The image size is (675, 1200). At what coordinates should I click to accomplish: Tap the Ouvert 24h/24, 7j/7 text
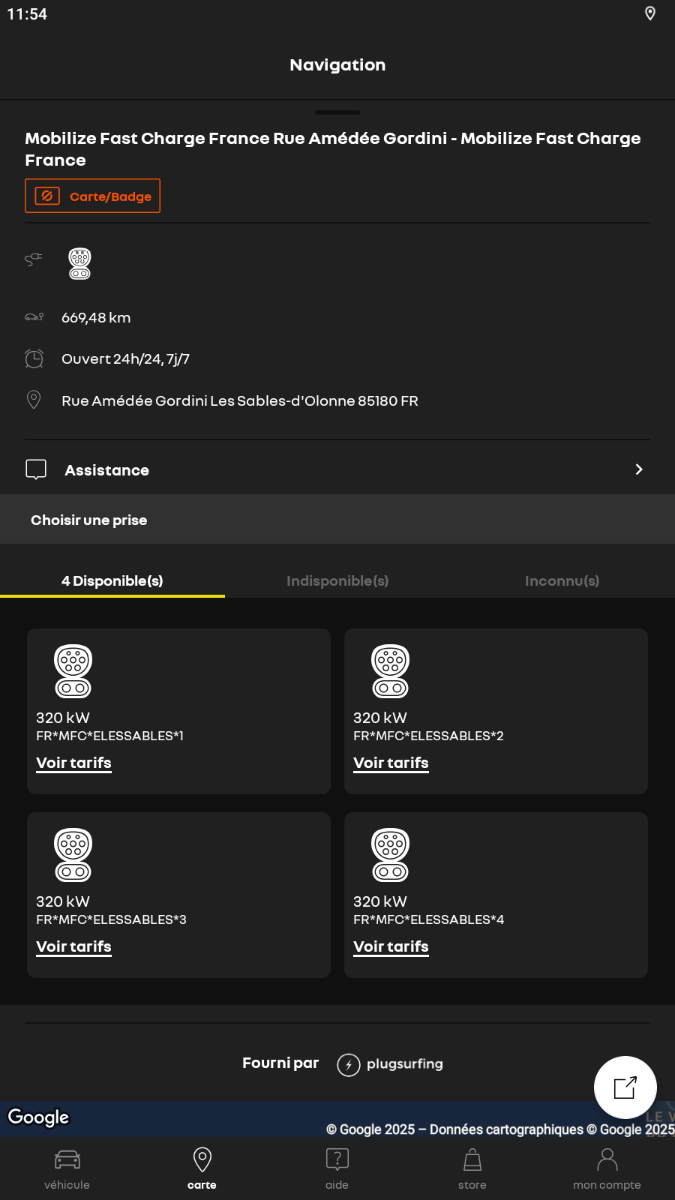[126, 359]
